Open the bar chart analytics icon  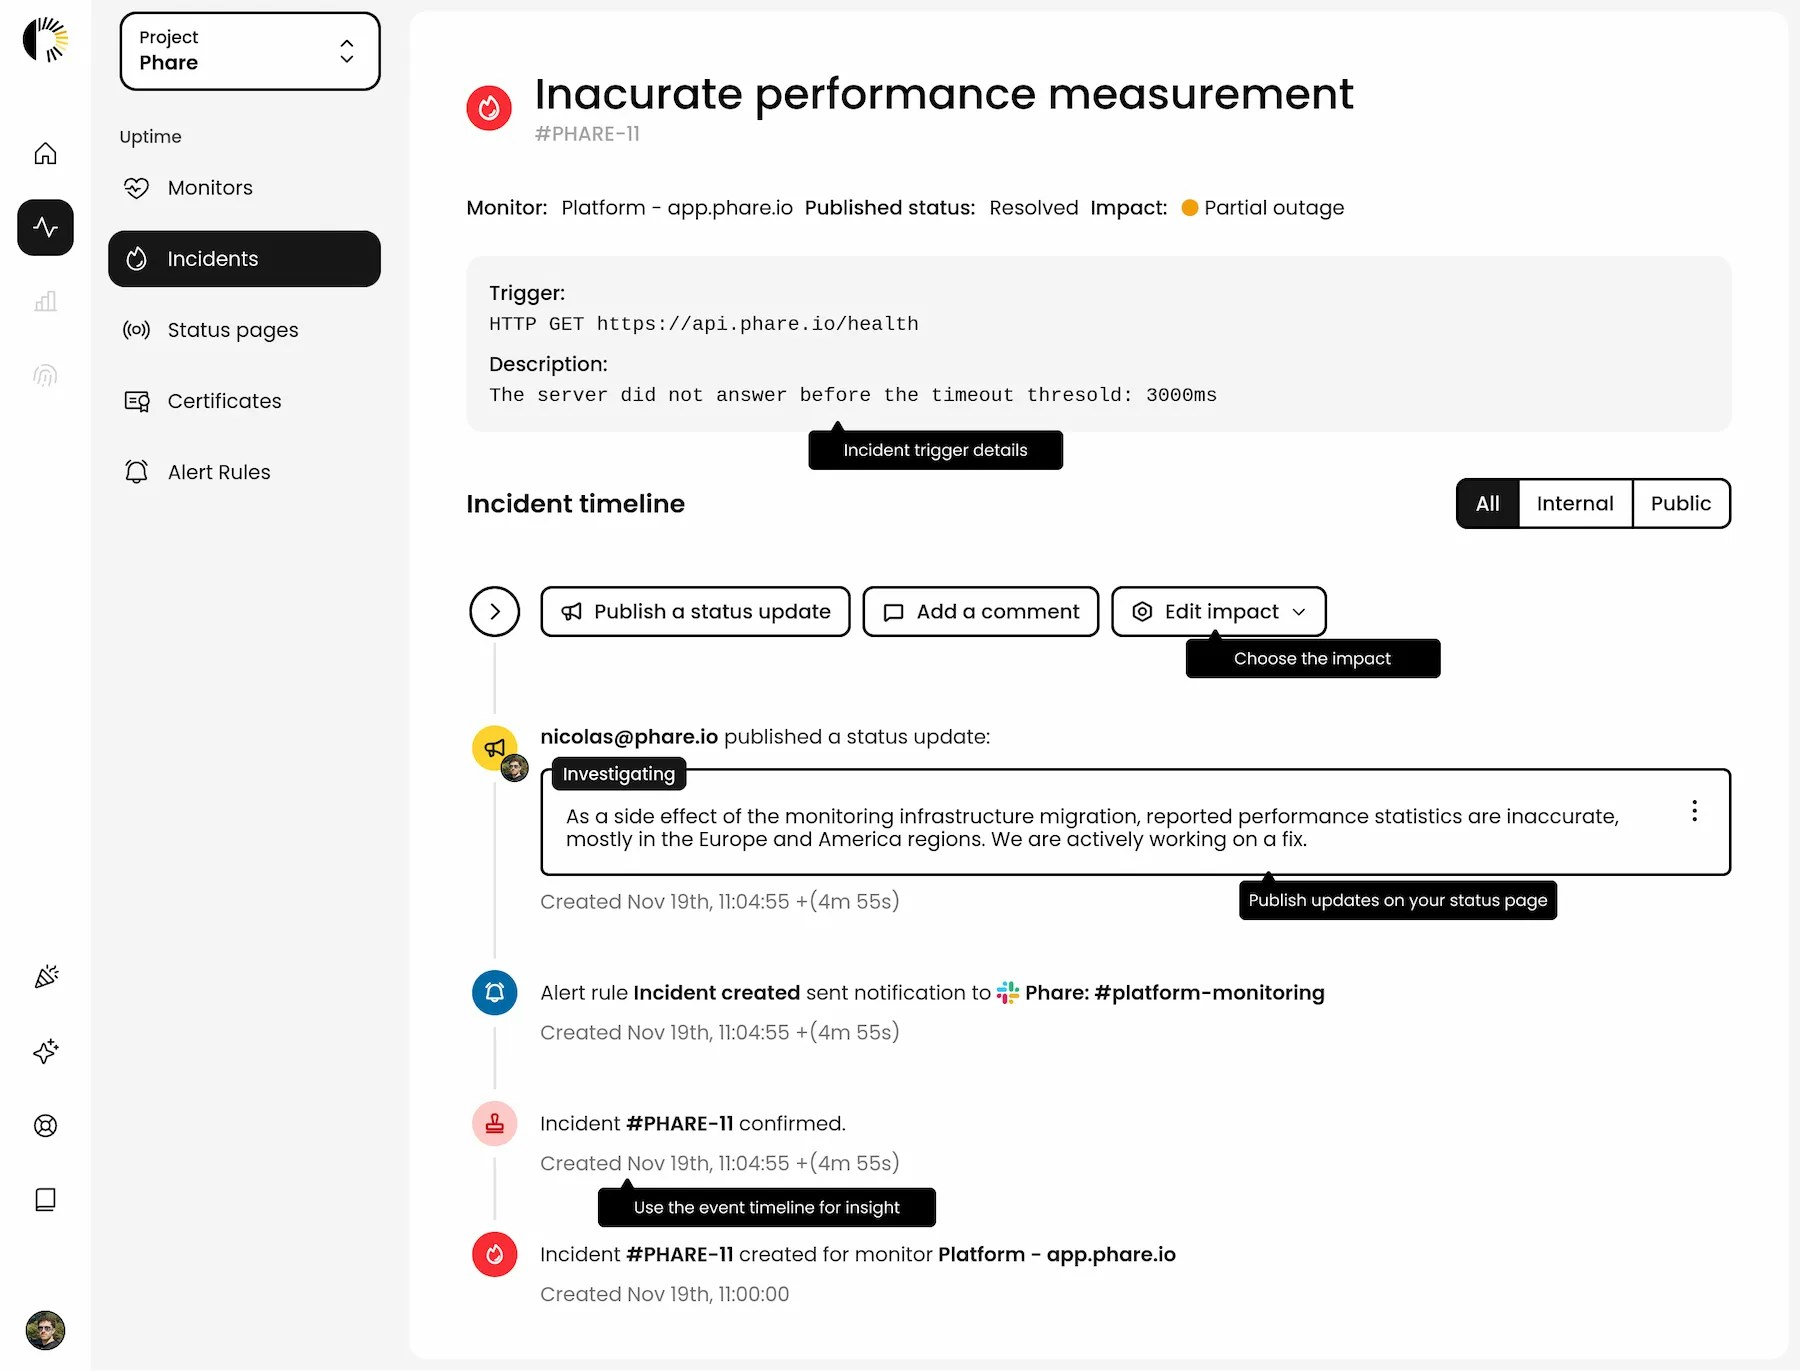pos(45,301)
